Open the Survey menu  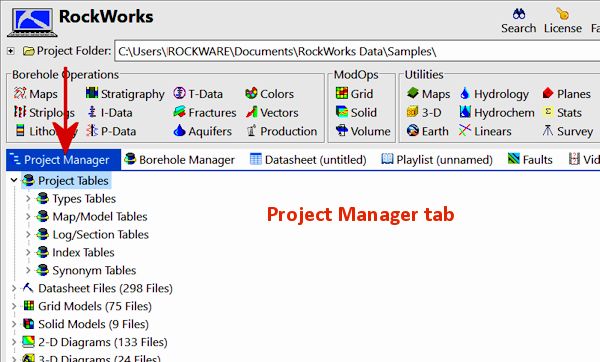click(567, 131)
